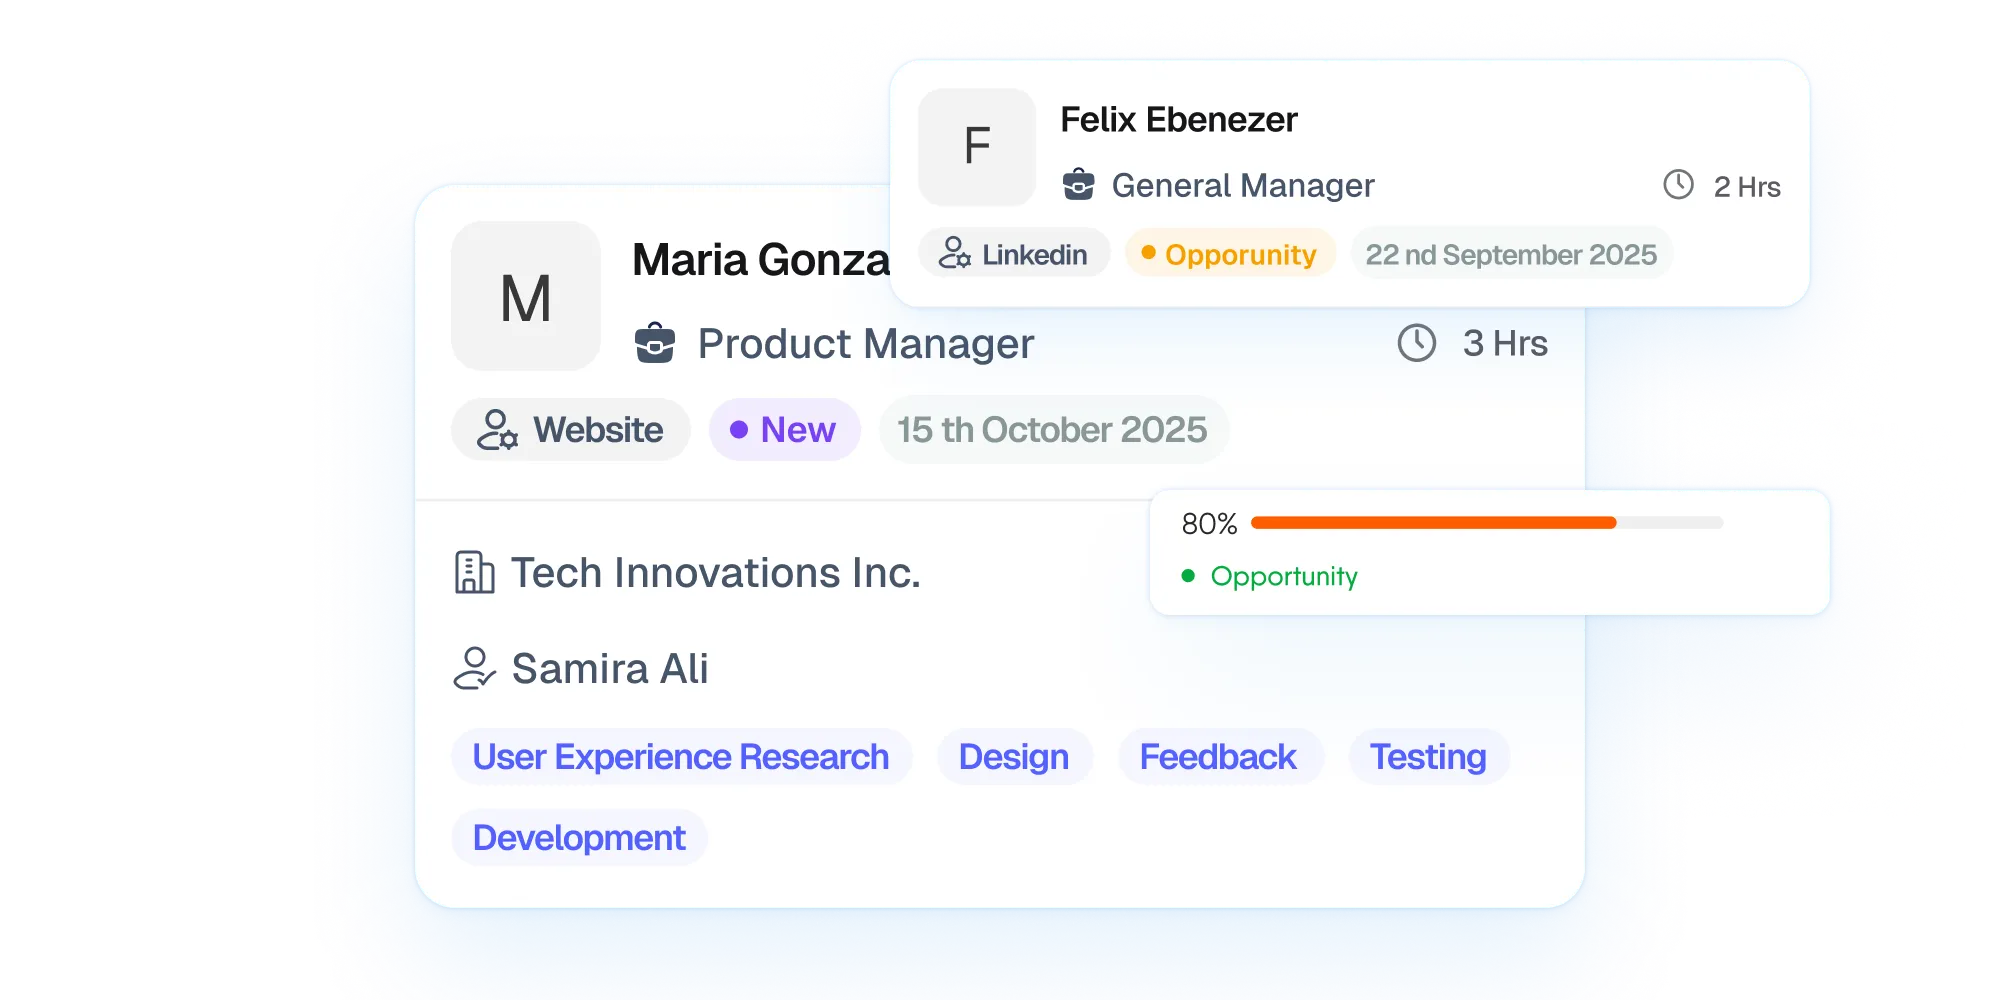The width and height of the screenshot is (2000, 1000).
Task: Open the M avatar for Maria
Action: (x=526, y=297)
